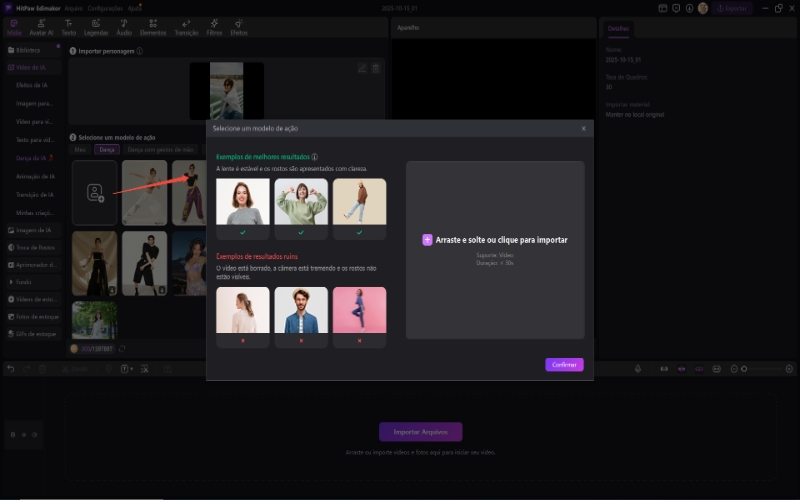Open the Efeitos tool
Screen dimensions: 800x500
click(x=239, y=28)
